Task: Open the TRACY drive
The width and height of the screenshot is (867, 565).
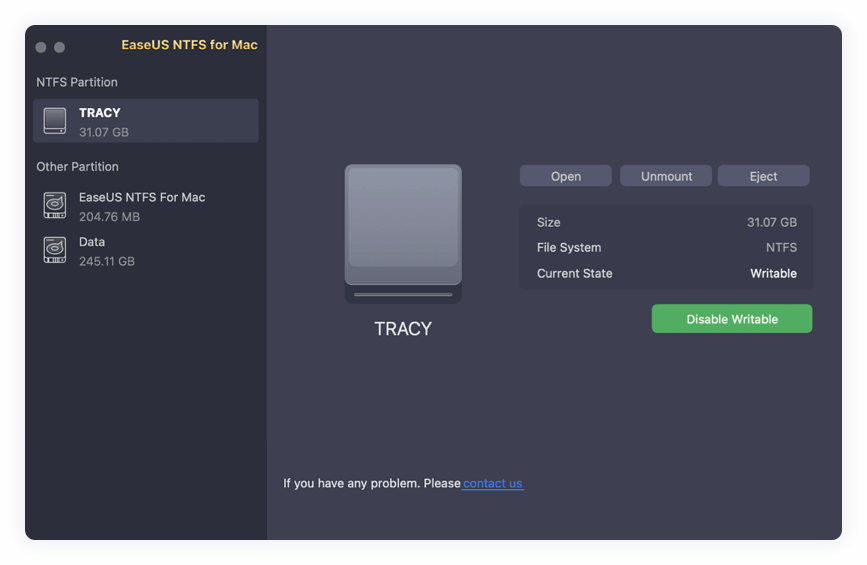Action: pos(566,176)
